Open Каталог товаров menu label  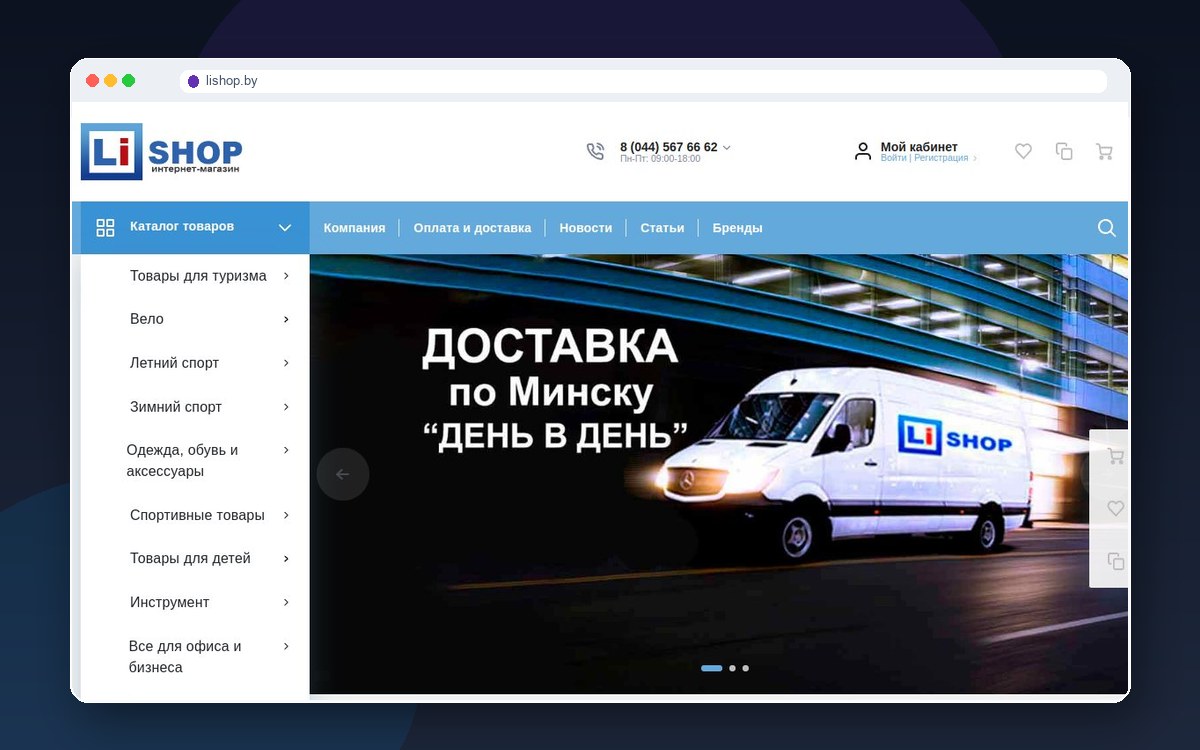[182, 226]
